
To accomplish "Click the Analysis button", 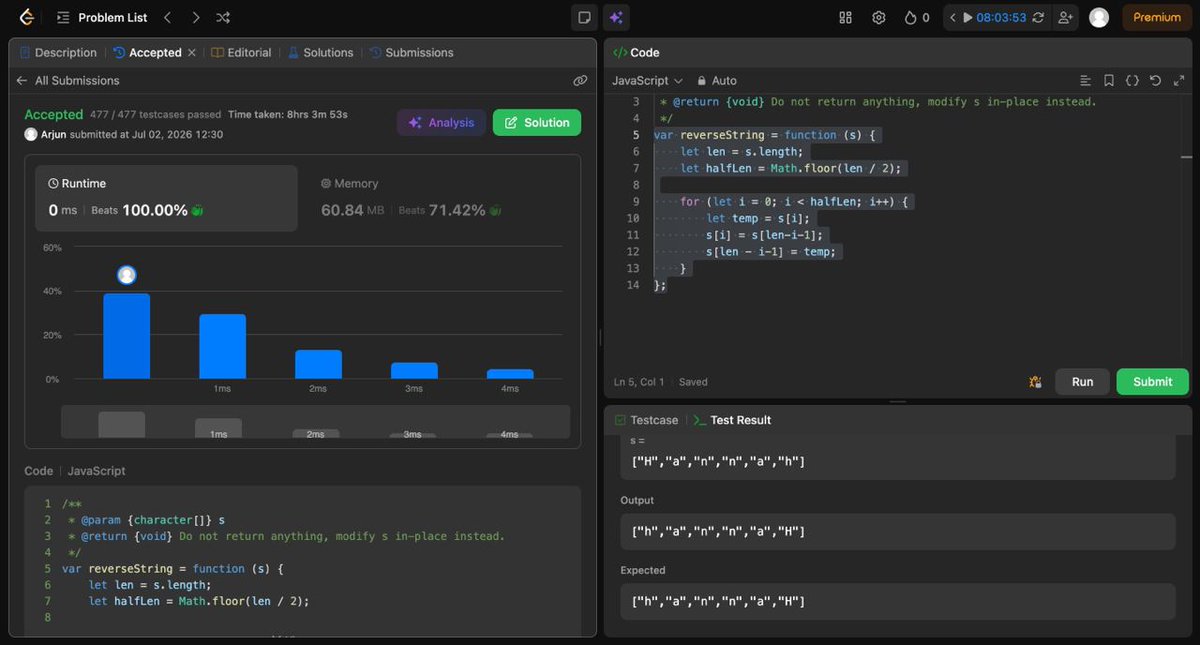I will pos(441,122).
